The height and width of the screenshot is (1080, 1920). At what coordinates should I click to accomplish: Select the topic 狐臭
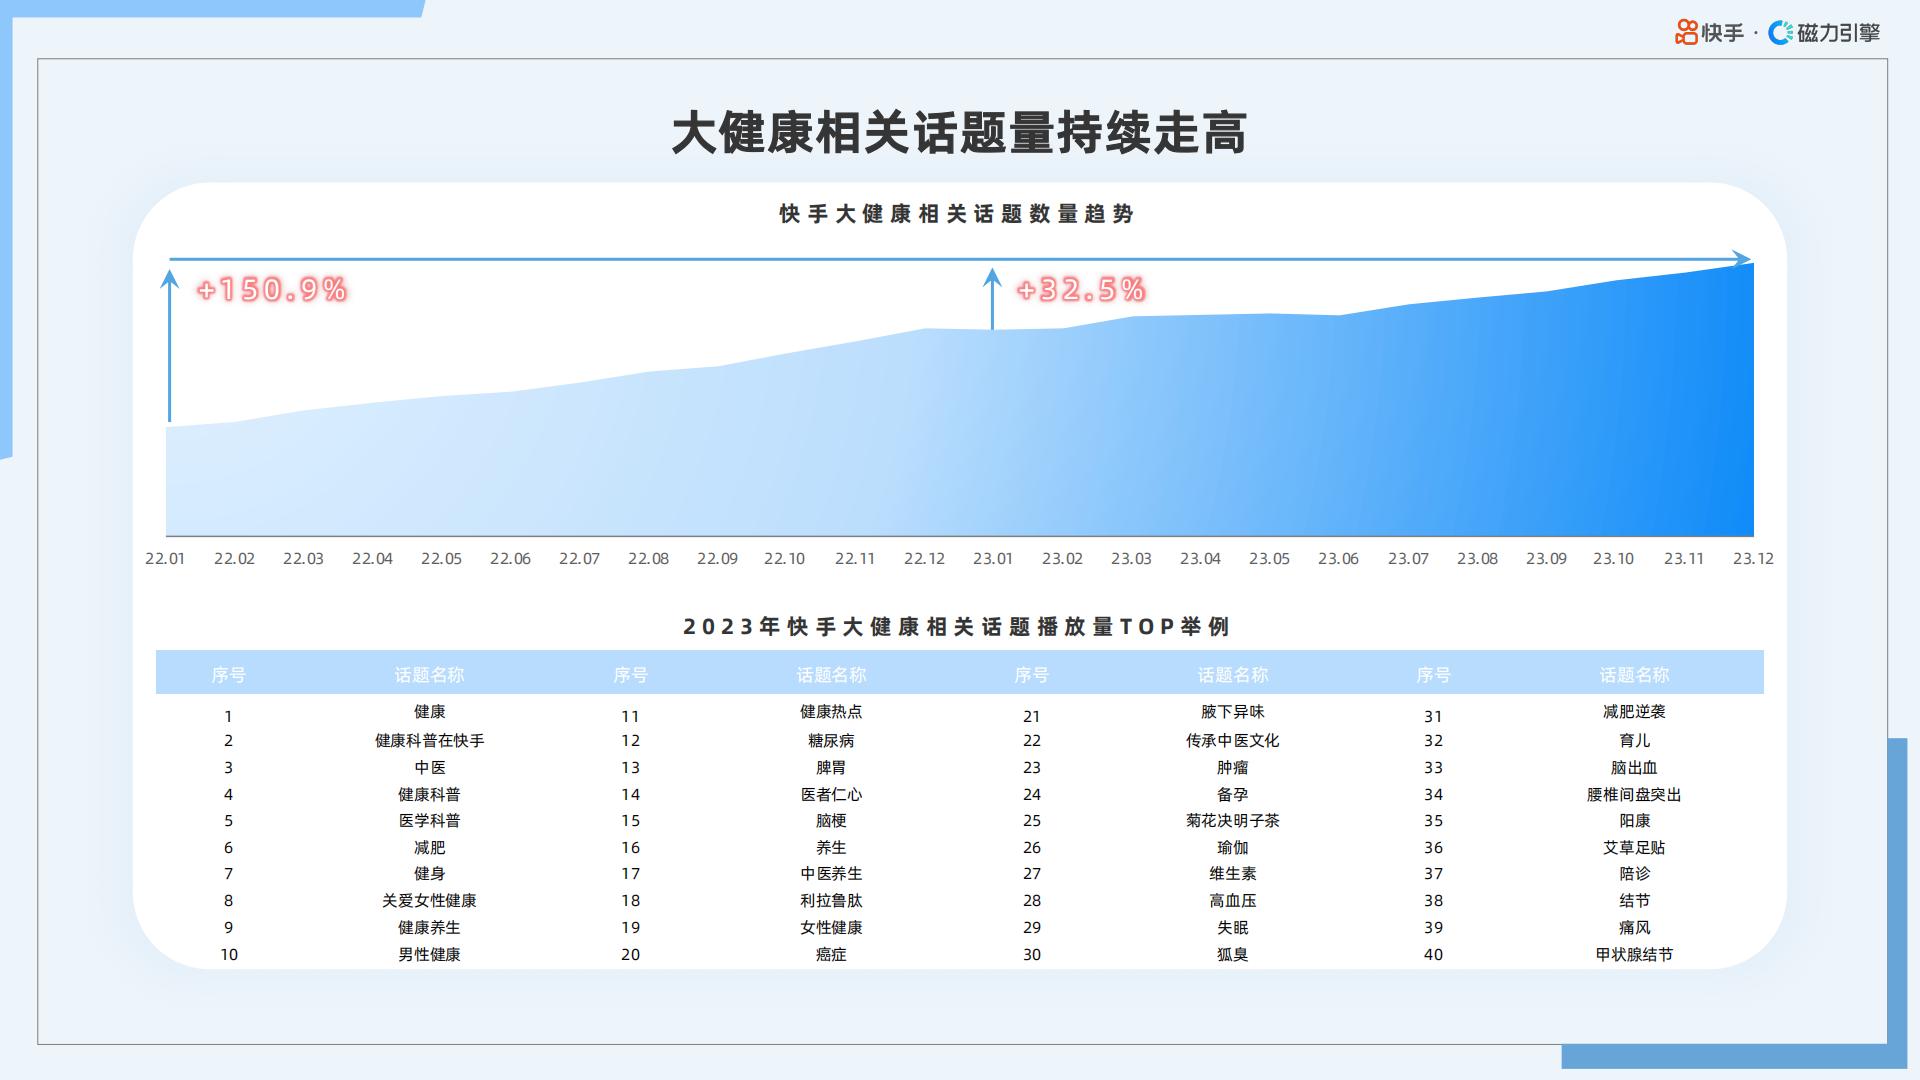[1232, 955]
